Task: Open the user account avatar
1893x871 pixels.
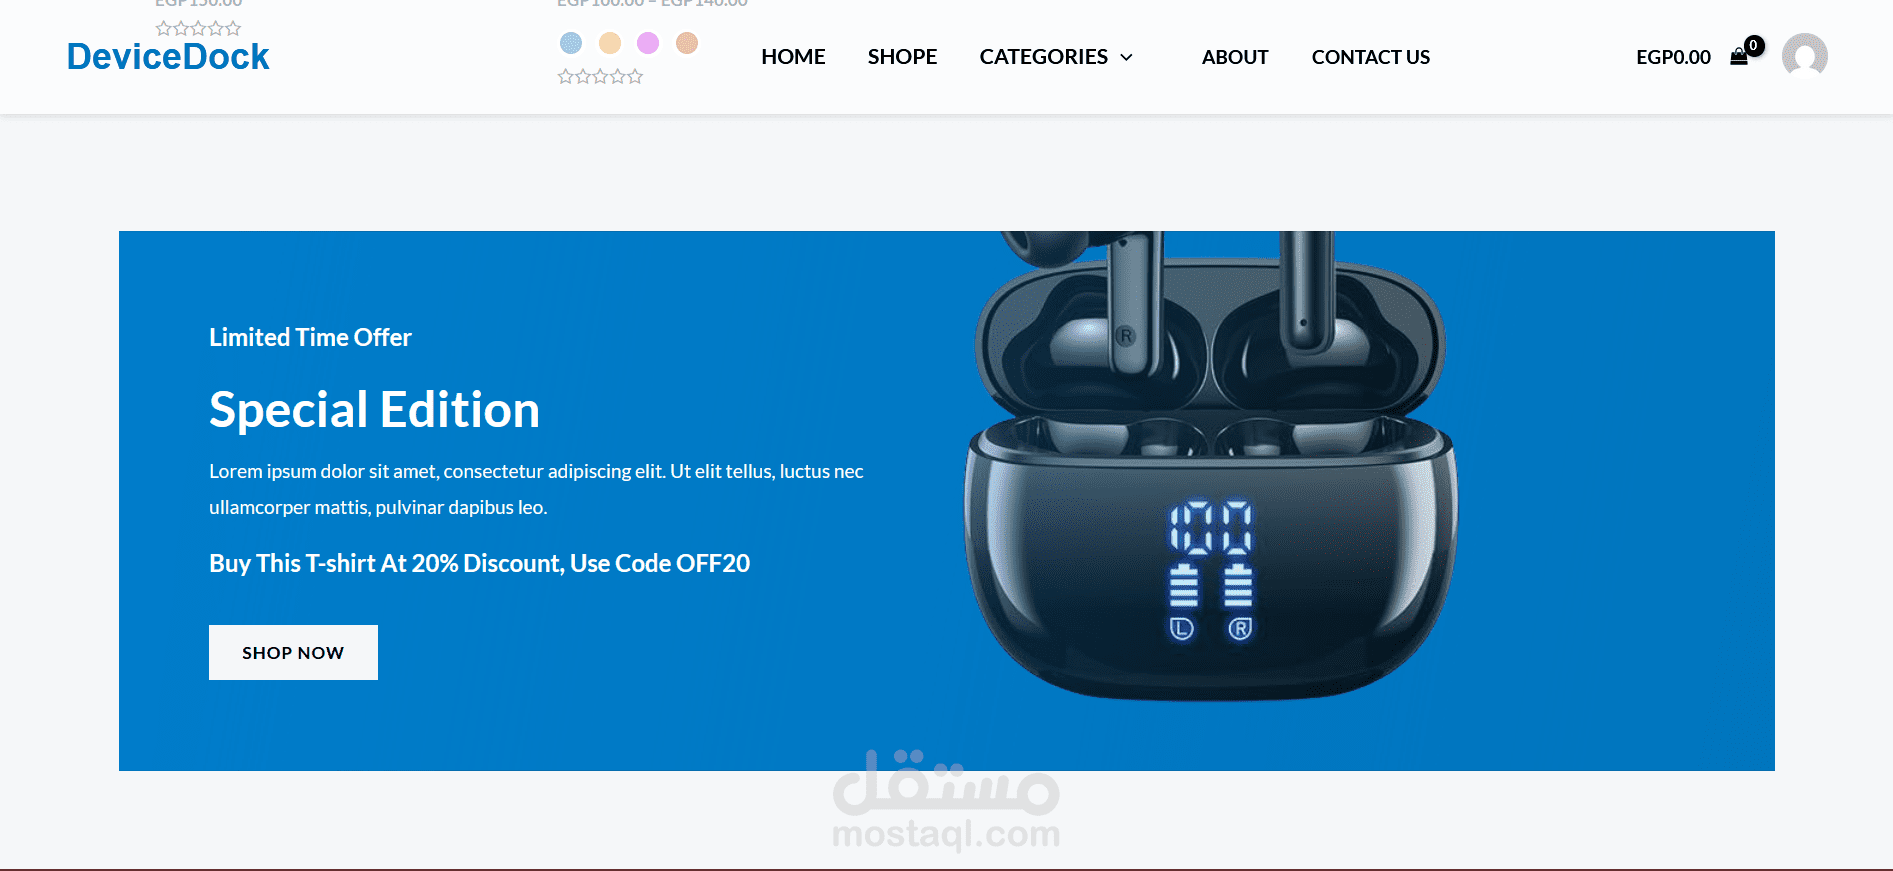Action: [x=1805, y=56]
